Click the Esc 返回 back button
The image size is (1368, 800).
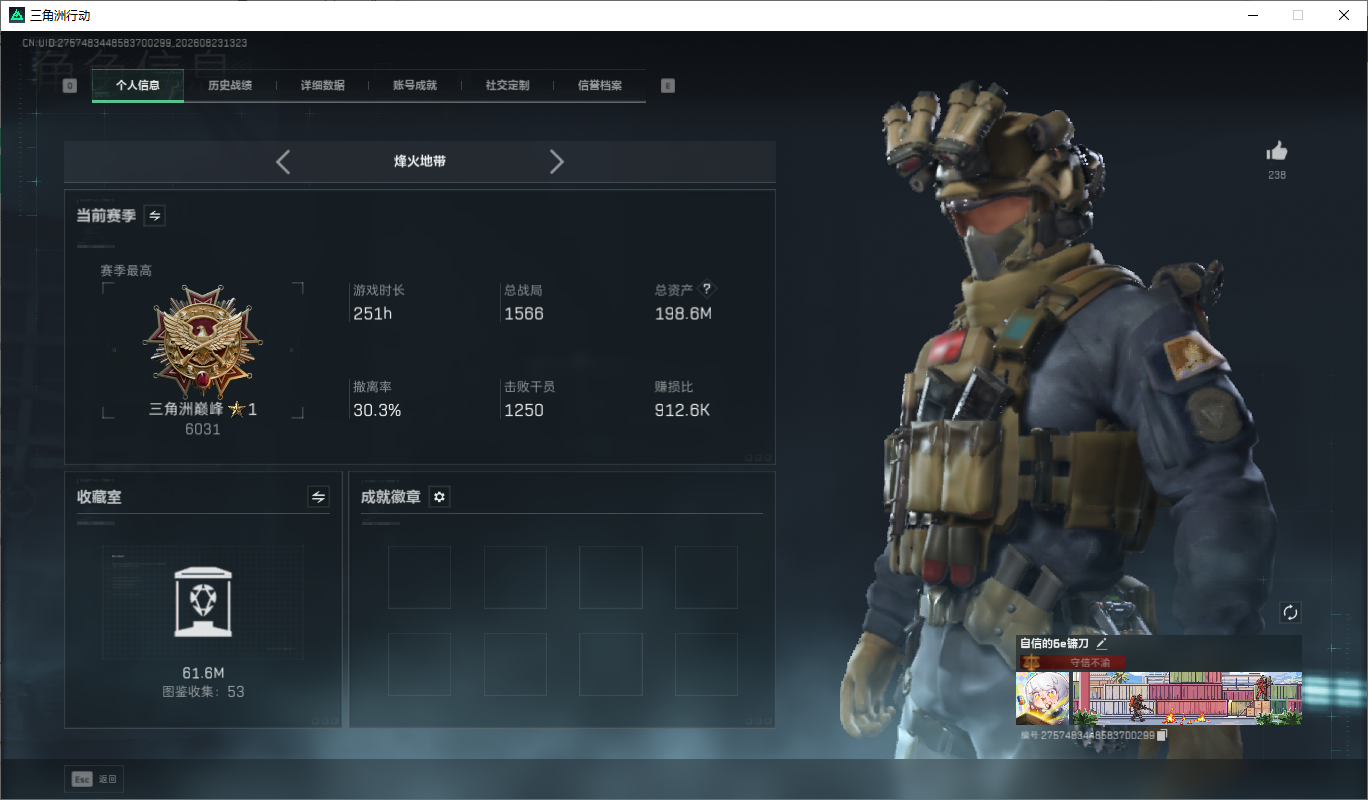click(94, 779)
